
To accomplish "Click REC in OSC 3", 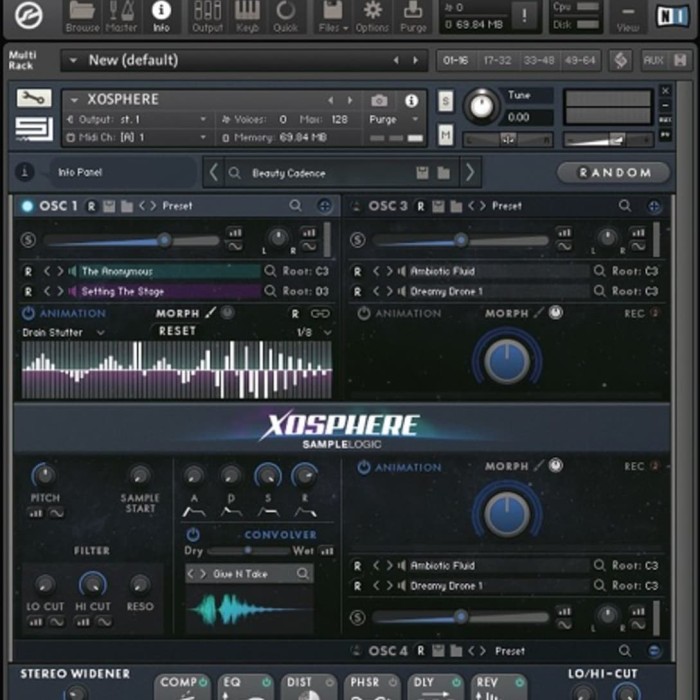I will tap(634, 313).
